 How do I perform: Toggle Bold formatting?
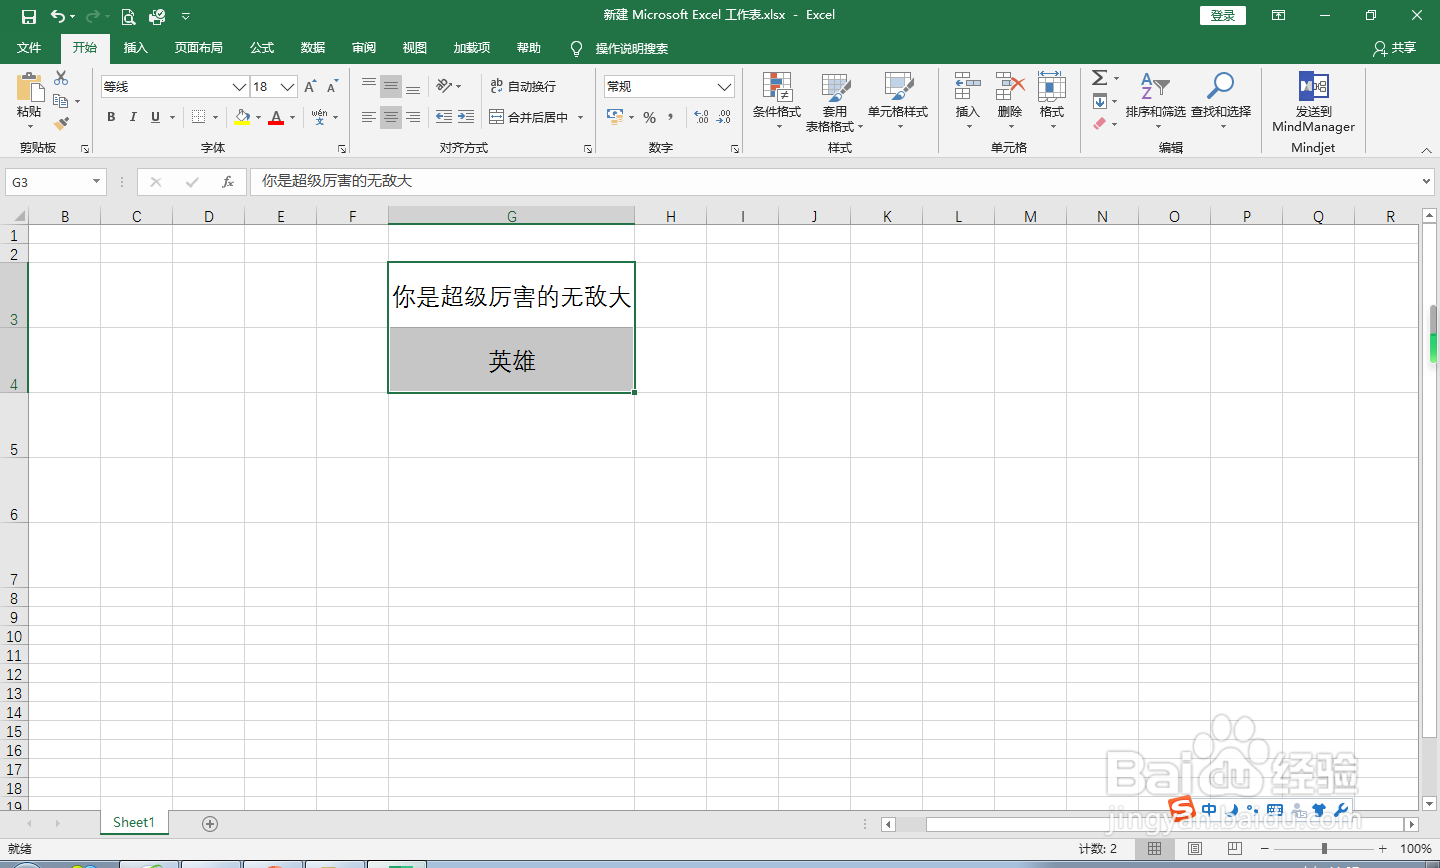111,117
